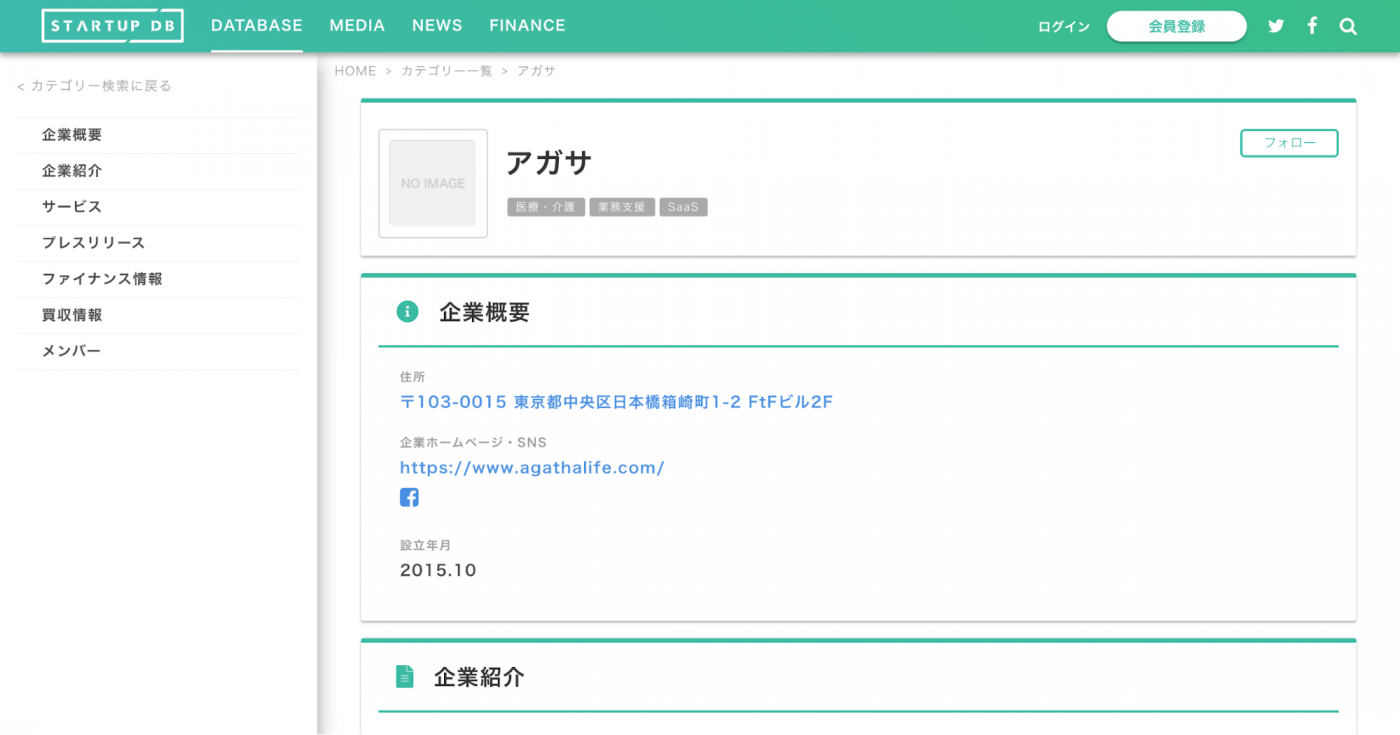This screenshot has height=735, width=1400.
Task: Click ログイン in the header
Action: [1063, 26]
